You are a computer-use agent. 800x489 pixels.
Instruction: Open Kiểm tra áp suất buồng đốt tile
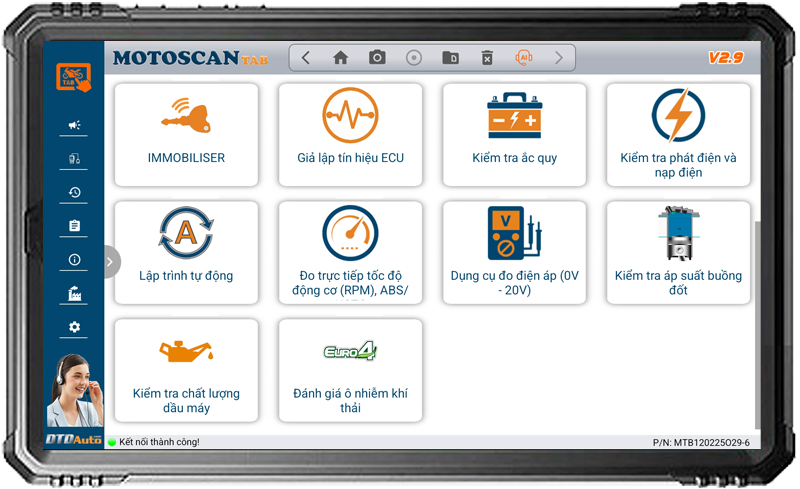(678, 253)
